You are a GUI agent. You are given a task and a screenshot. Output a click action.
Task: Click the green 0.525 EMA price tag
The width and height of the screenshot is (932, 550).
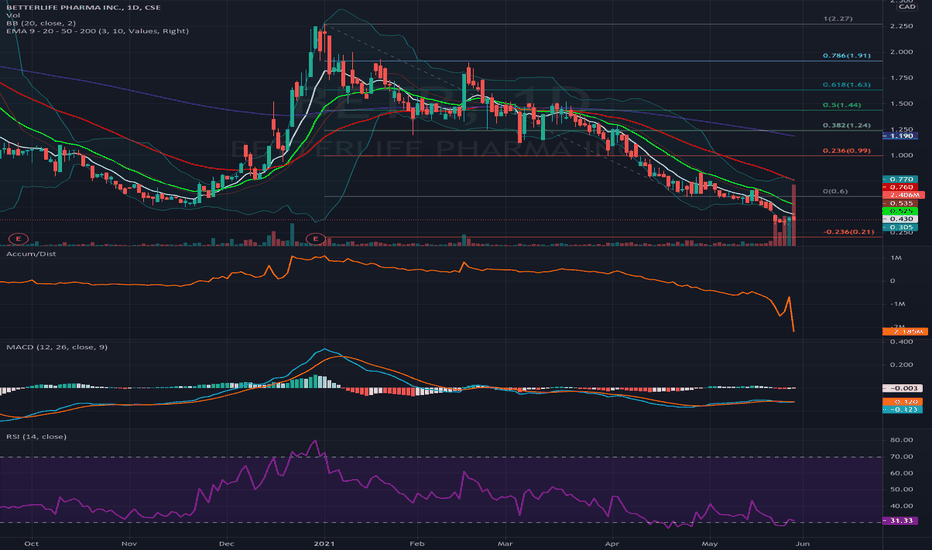point(900,211)
